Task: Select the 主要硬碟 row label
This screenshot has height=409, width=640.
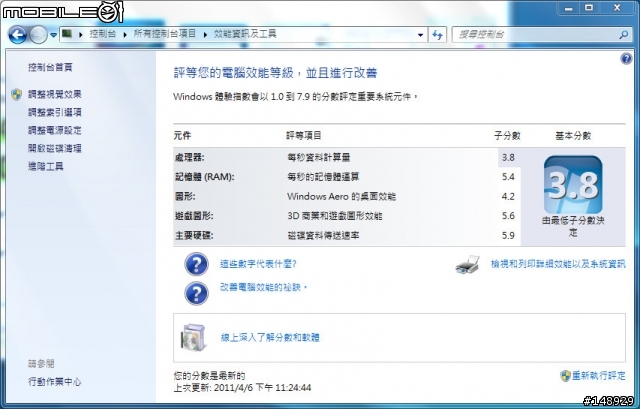Action: pos(194,236)
